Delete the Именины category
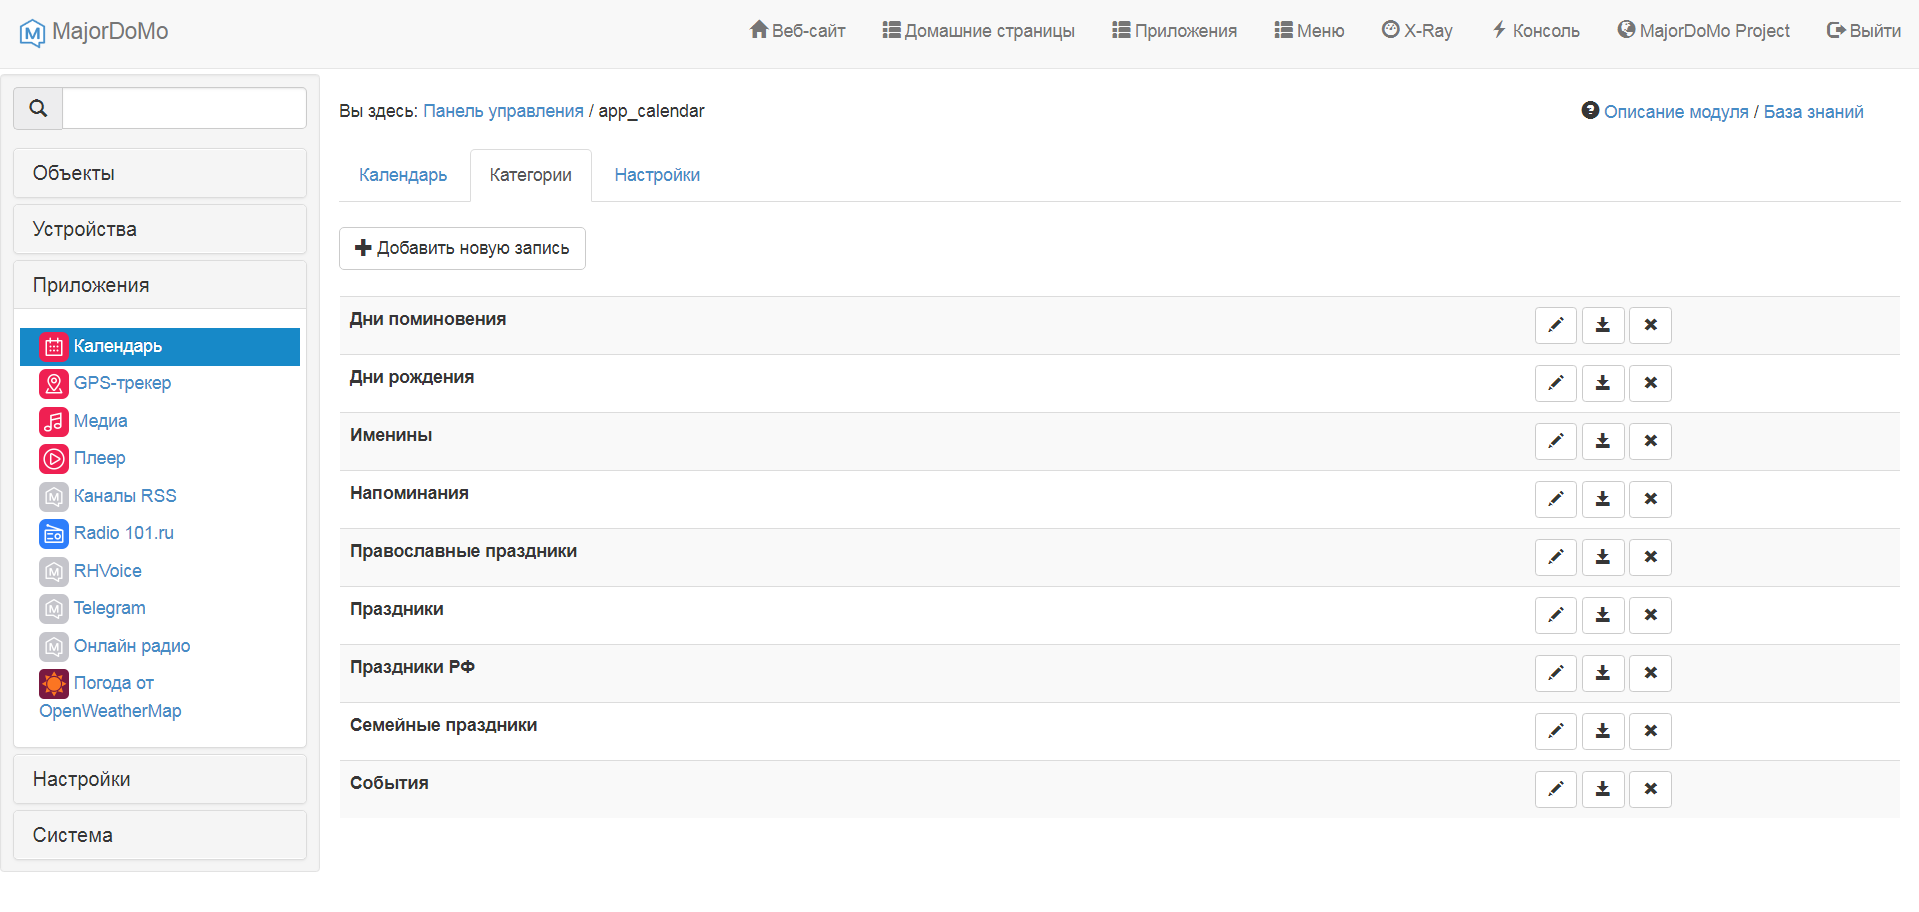1919x912 pixels. click(1650, 441)
